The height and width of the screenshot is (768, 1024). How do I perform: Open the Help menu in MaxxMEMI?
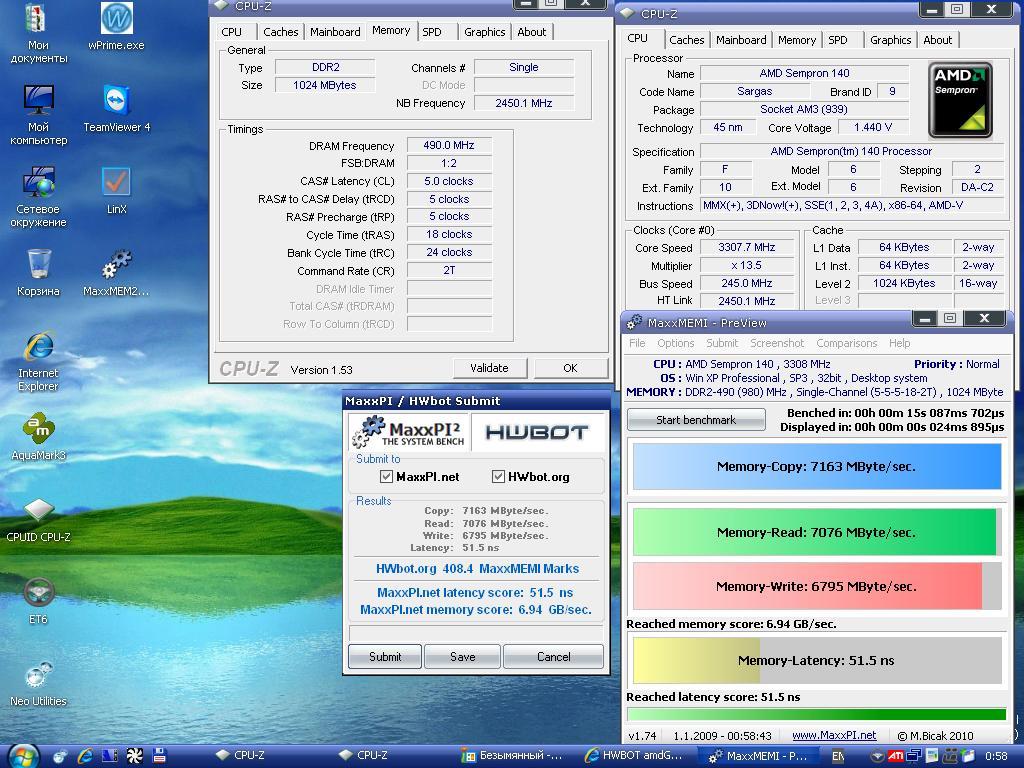click(x=899, y=343)
